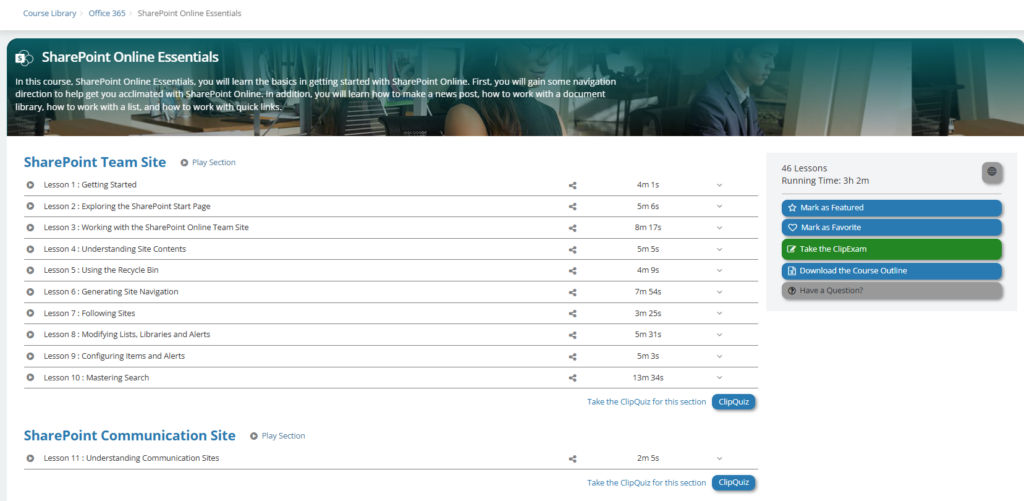Share Lesson 11 using the share icon
Image resolution: width=1024 pixels, height=501 pixels.
pyautogui.click(x=573, y=459)
